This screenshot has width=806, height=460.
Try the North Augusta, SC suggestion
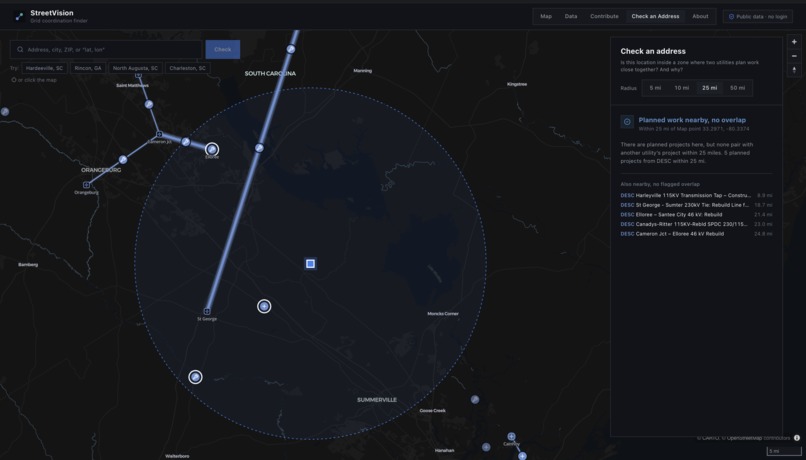(135, 68)
